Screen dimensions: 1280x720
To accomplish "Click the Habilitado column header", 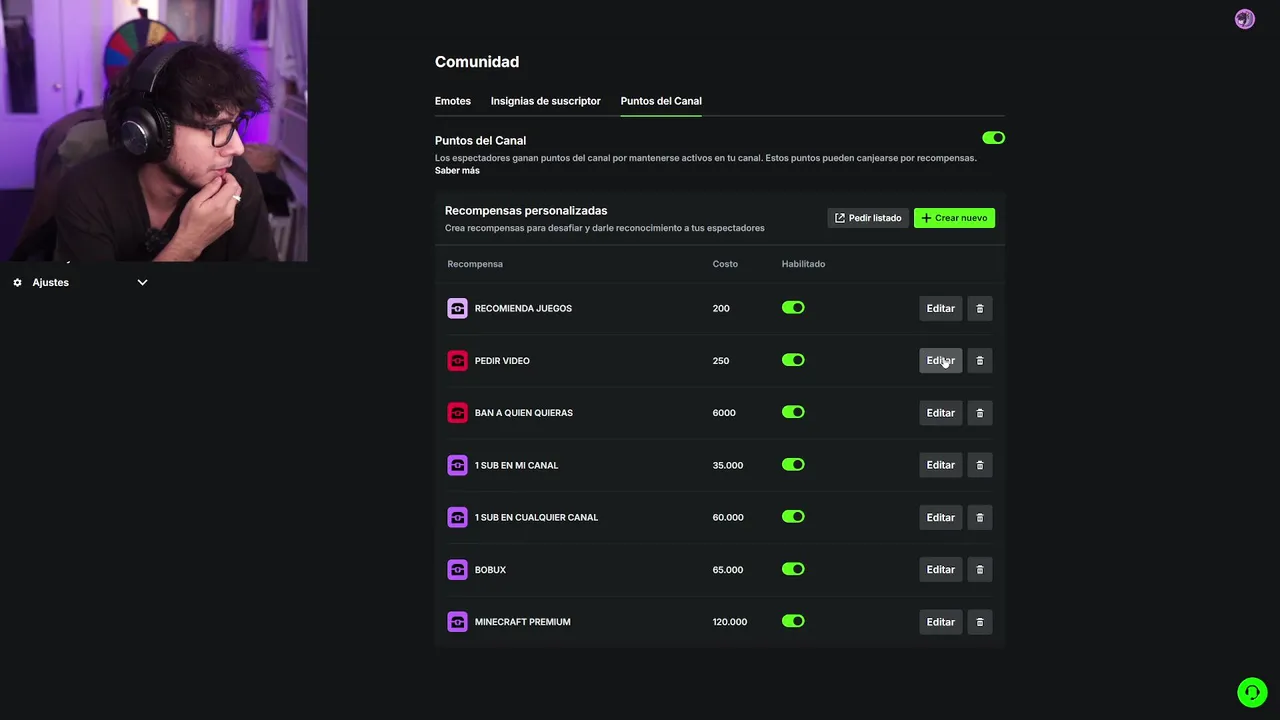I will click(803, 264).
